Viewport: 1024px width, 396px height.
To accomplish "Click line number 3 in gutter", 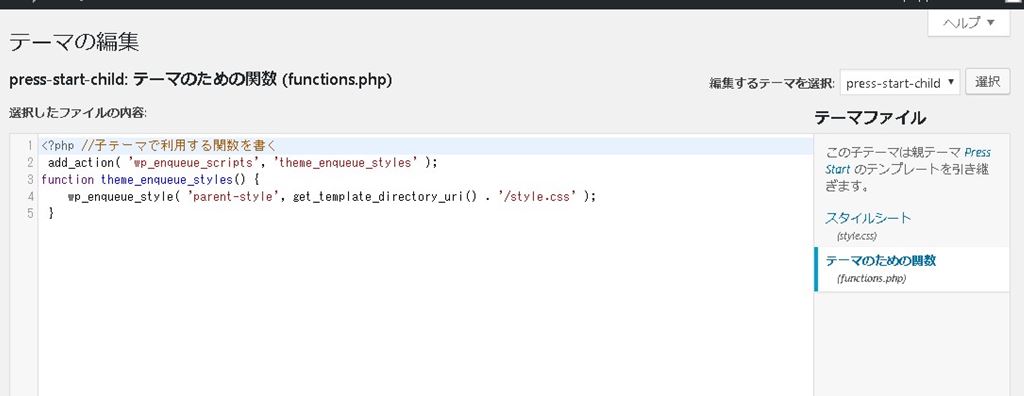I will coord(30,179).
